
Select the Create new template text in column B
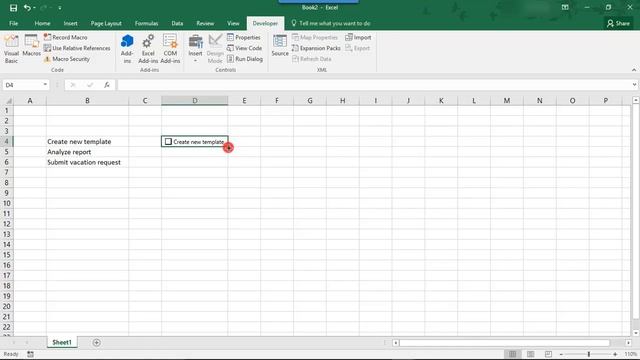click(79, 142)
